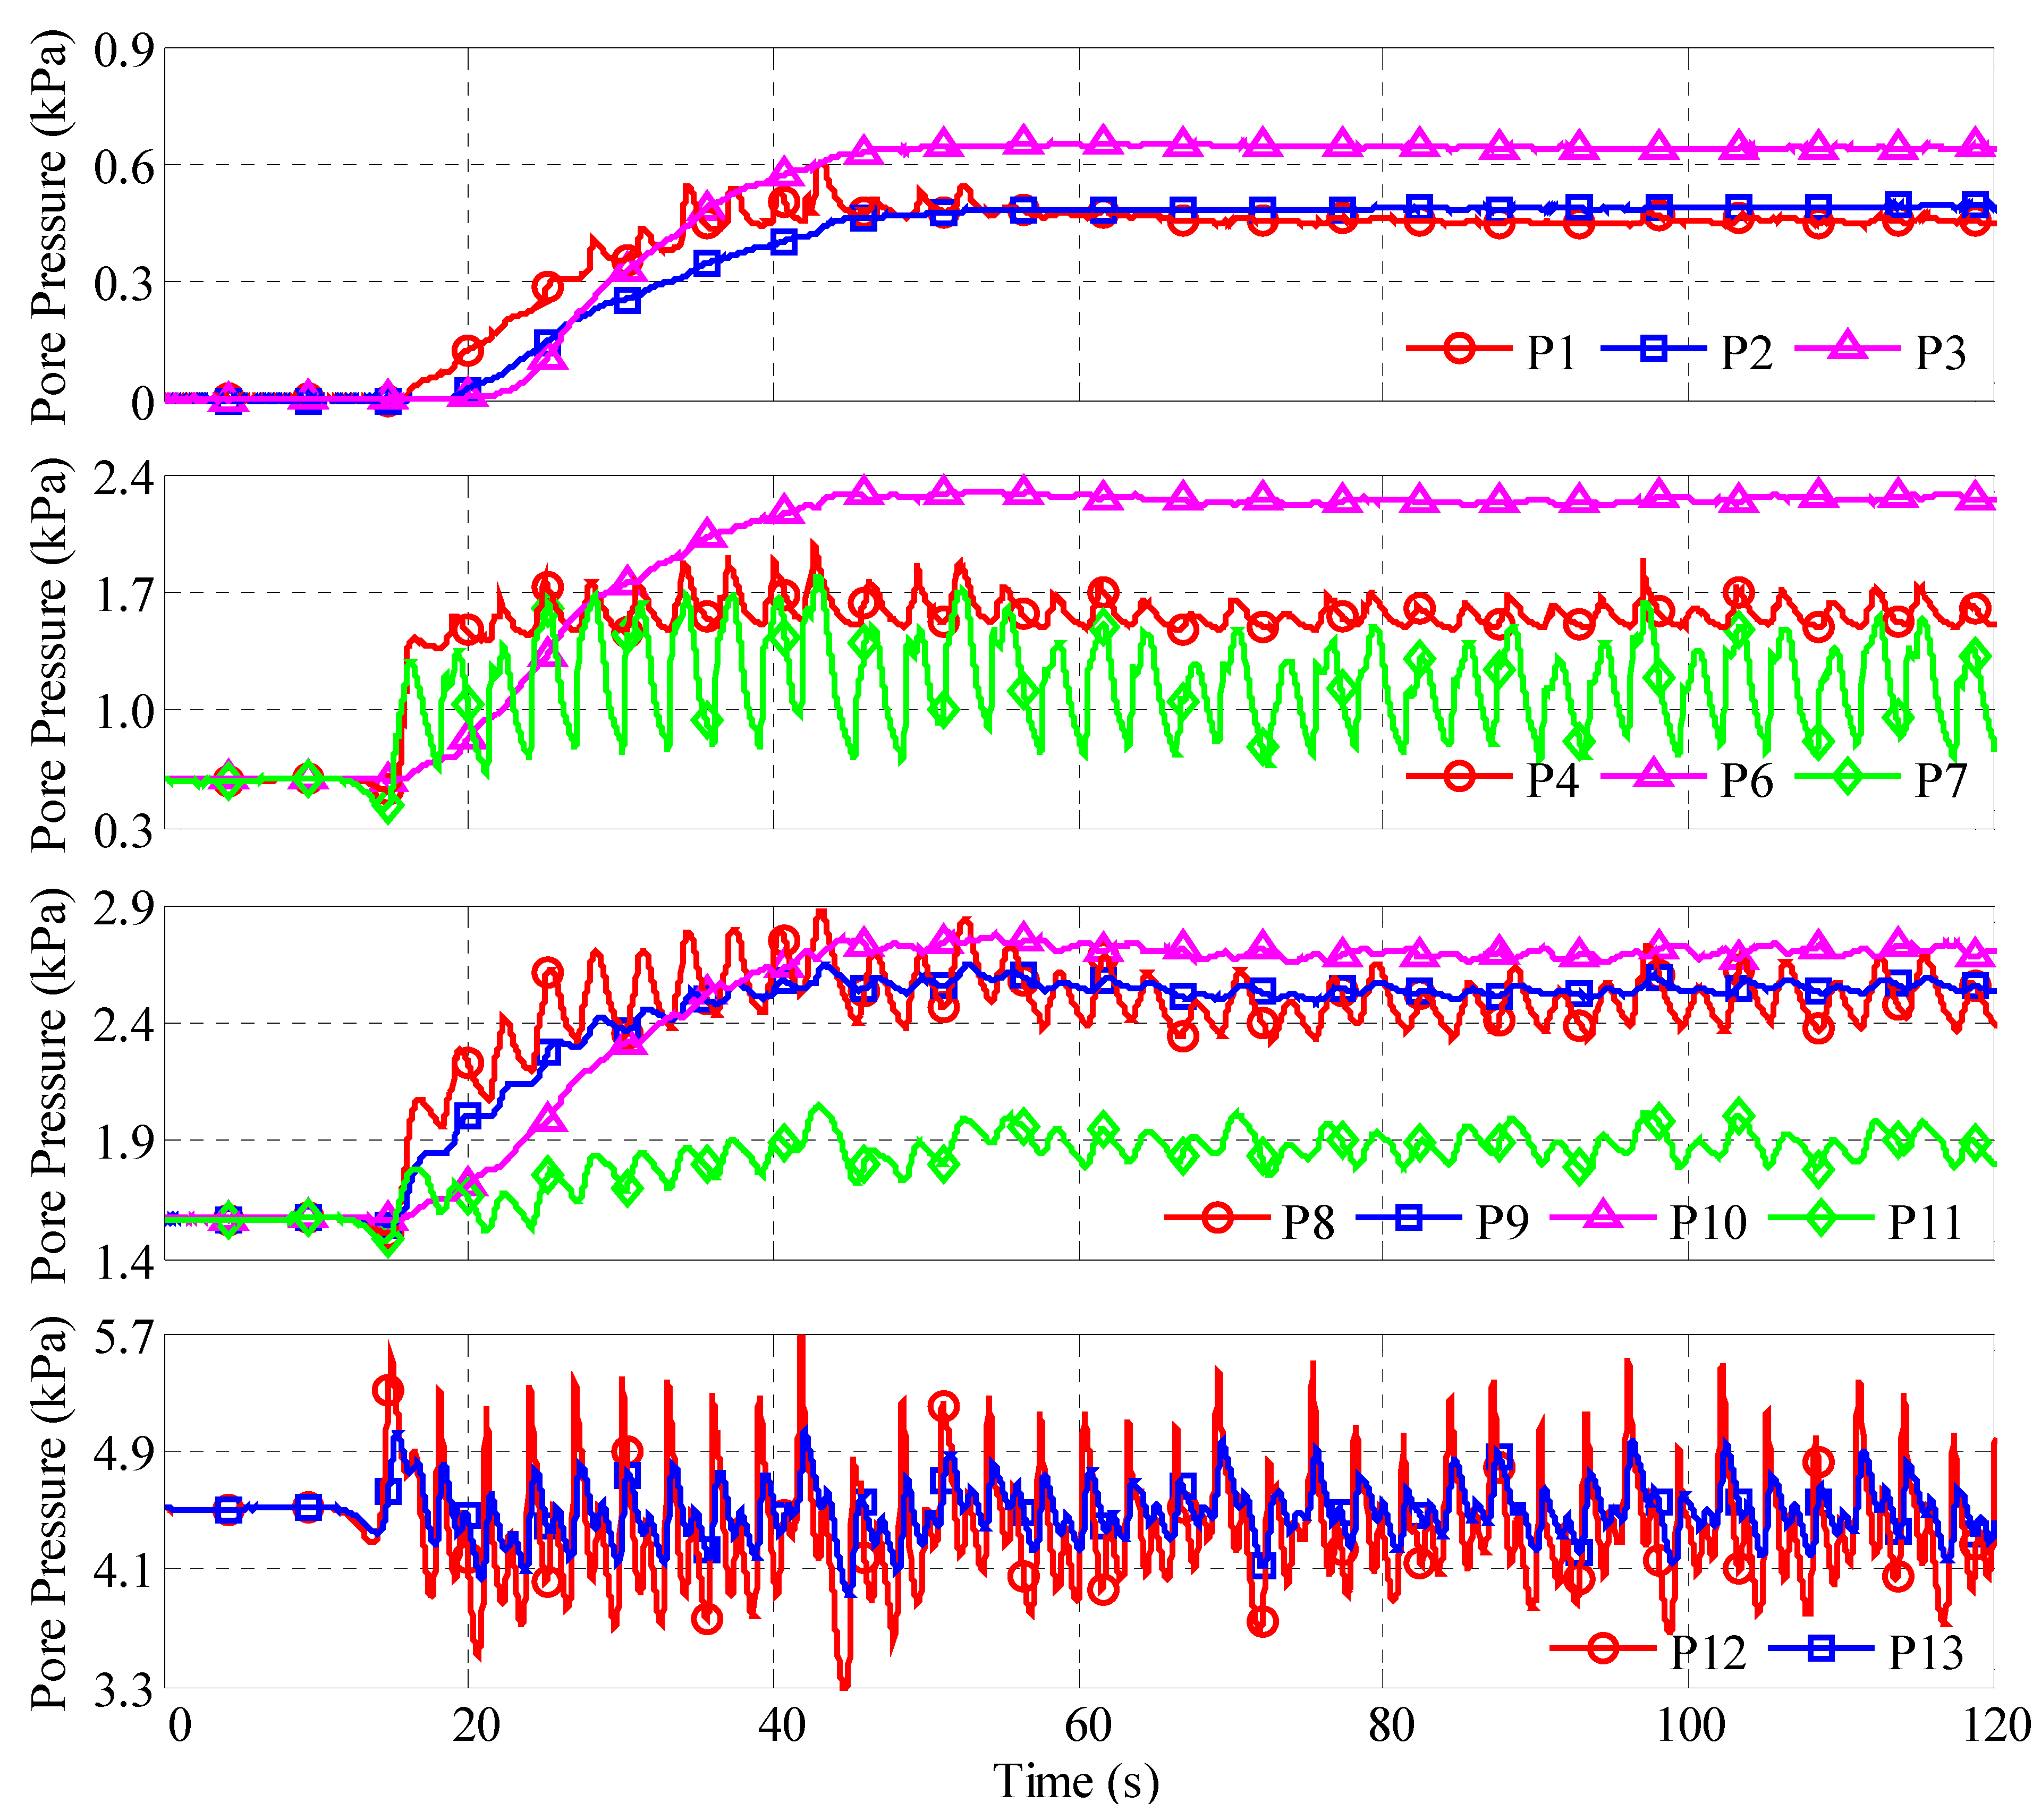Screen dimensions: 2041x1820
Task: Click the 0.9 y-axis tick label
Action: coord(124,50)
